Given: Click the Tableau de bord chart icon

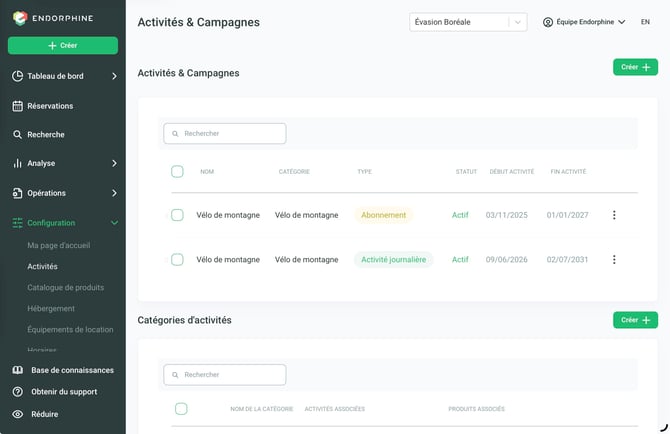Looking at the screenshot, I should click(x=18, y=76).
